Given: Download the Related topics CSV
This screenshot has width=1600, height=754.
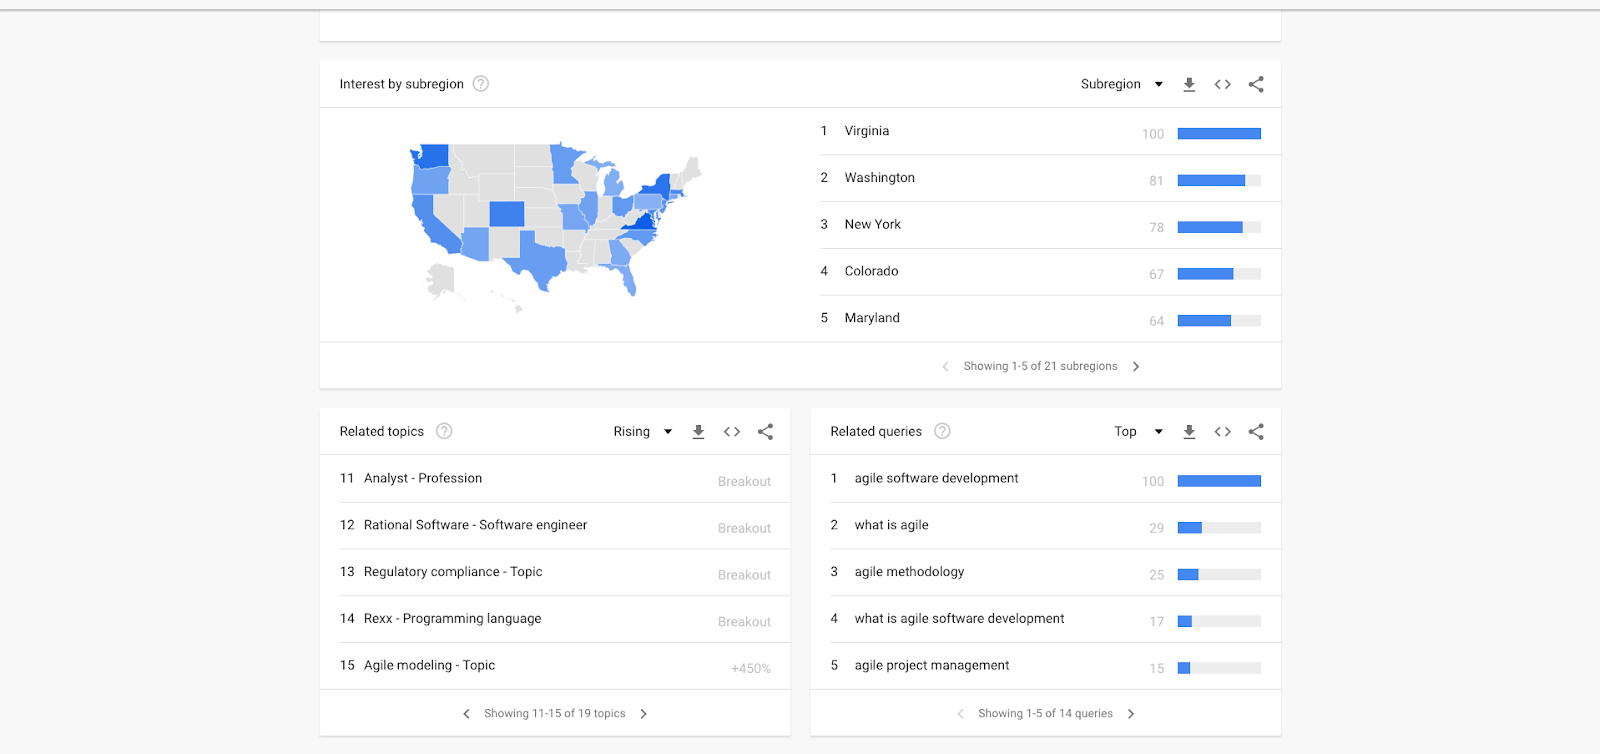Looking at the screenshot, I should coord(698,432).
